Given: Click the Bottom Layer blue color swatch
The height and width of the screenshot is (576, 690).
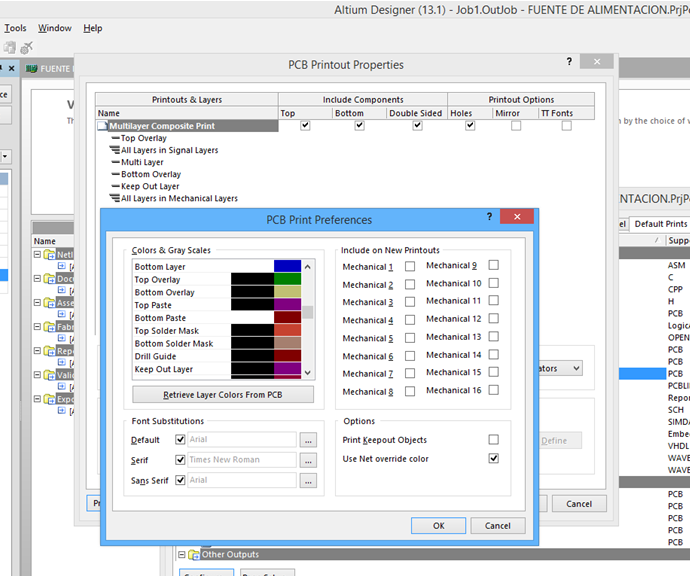Looking at the screenshot, I should click(287, 266).
